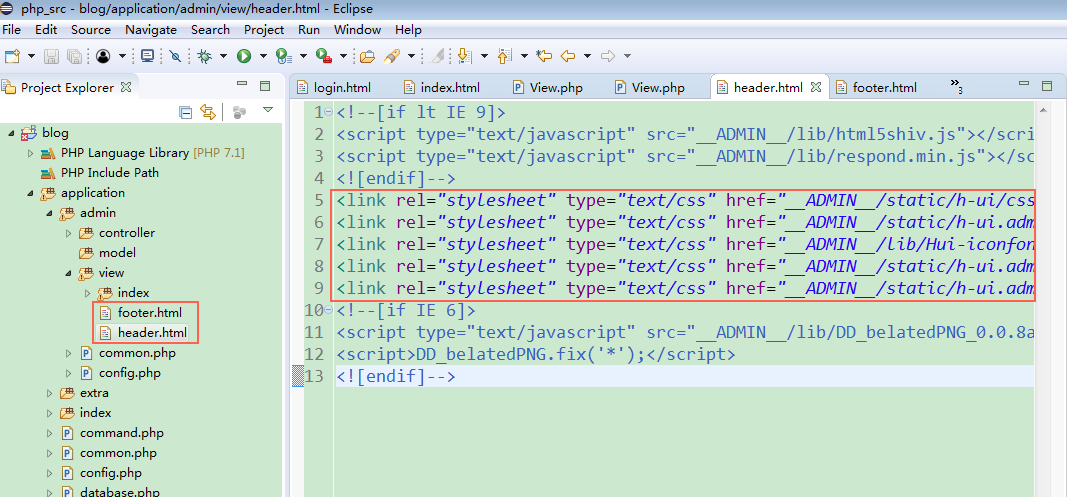Click the Back navigation arrow

pos(568,57)
